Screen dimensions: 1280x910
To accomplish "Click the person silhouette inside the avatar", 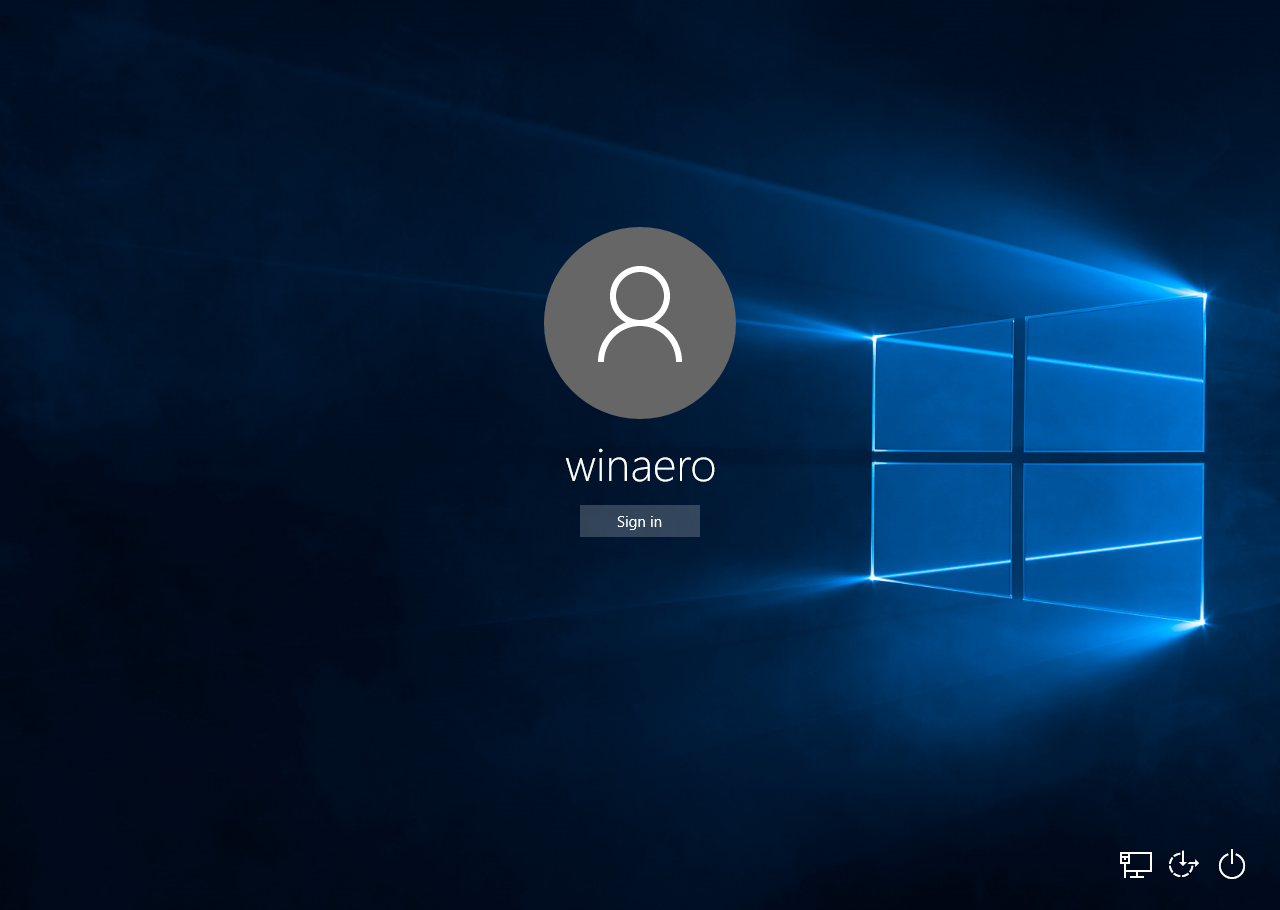I will pos(640,322).
